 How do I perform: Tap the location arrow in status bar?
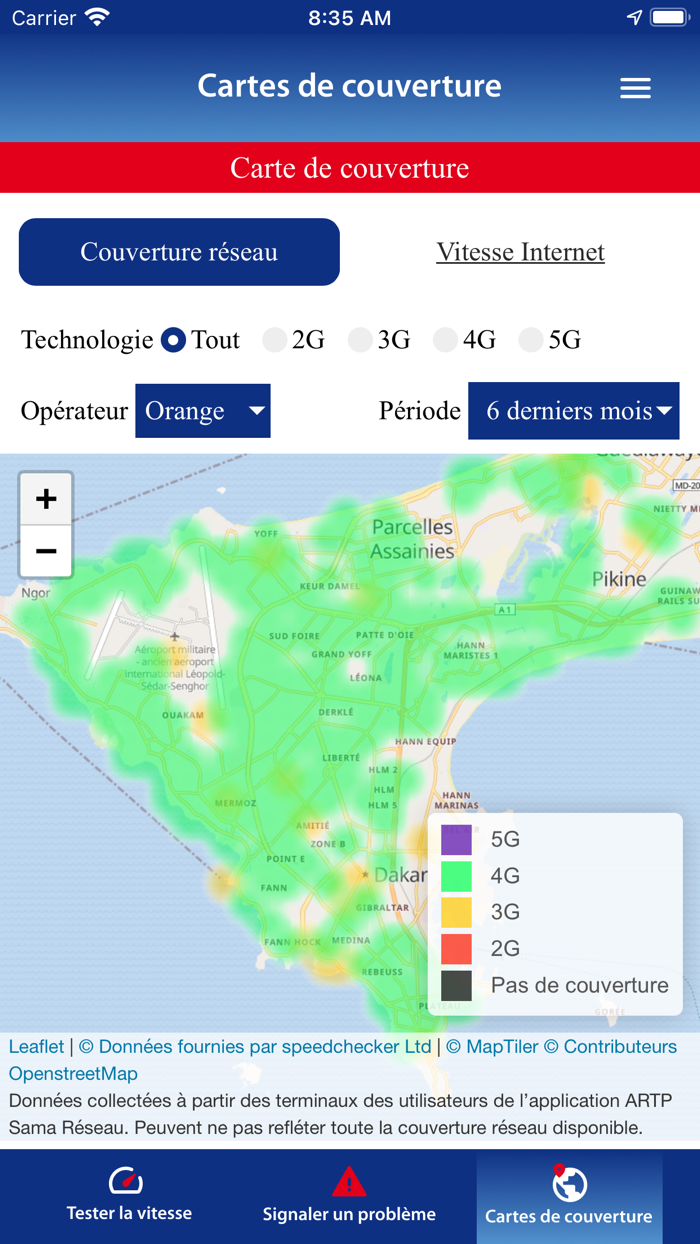pyautogui.click(x=634, y=18)
